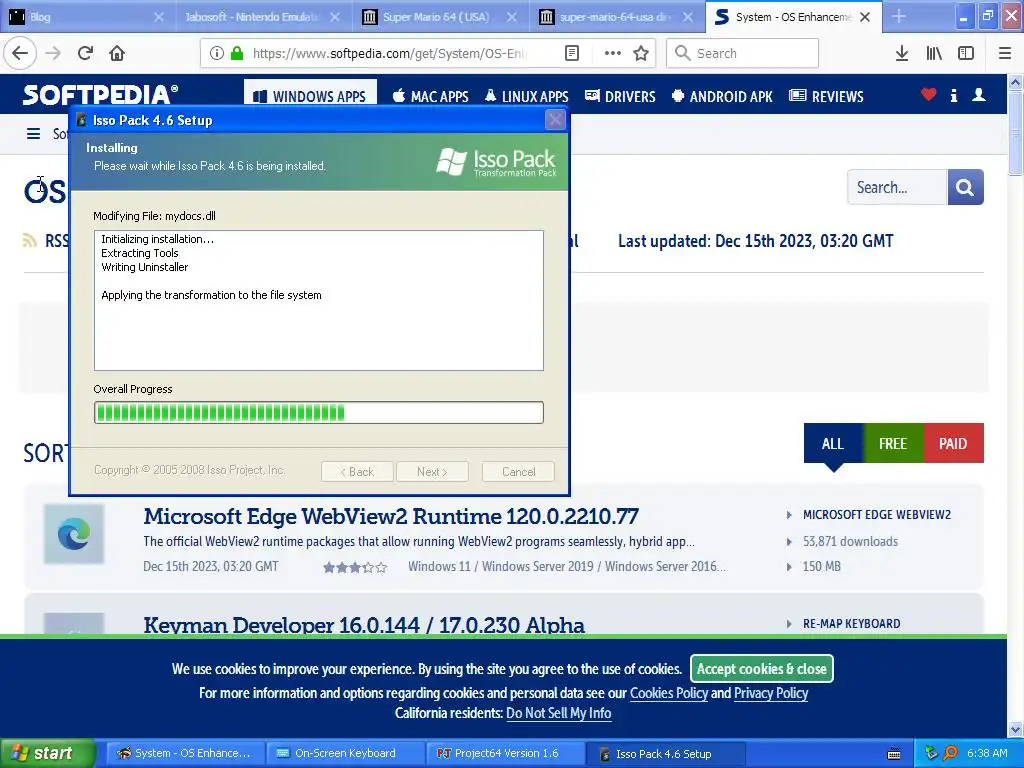The height and width of the screenshot is (768, 1024).
Task: Bookmark this page with the star
Action: tap(641, 53)
